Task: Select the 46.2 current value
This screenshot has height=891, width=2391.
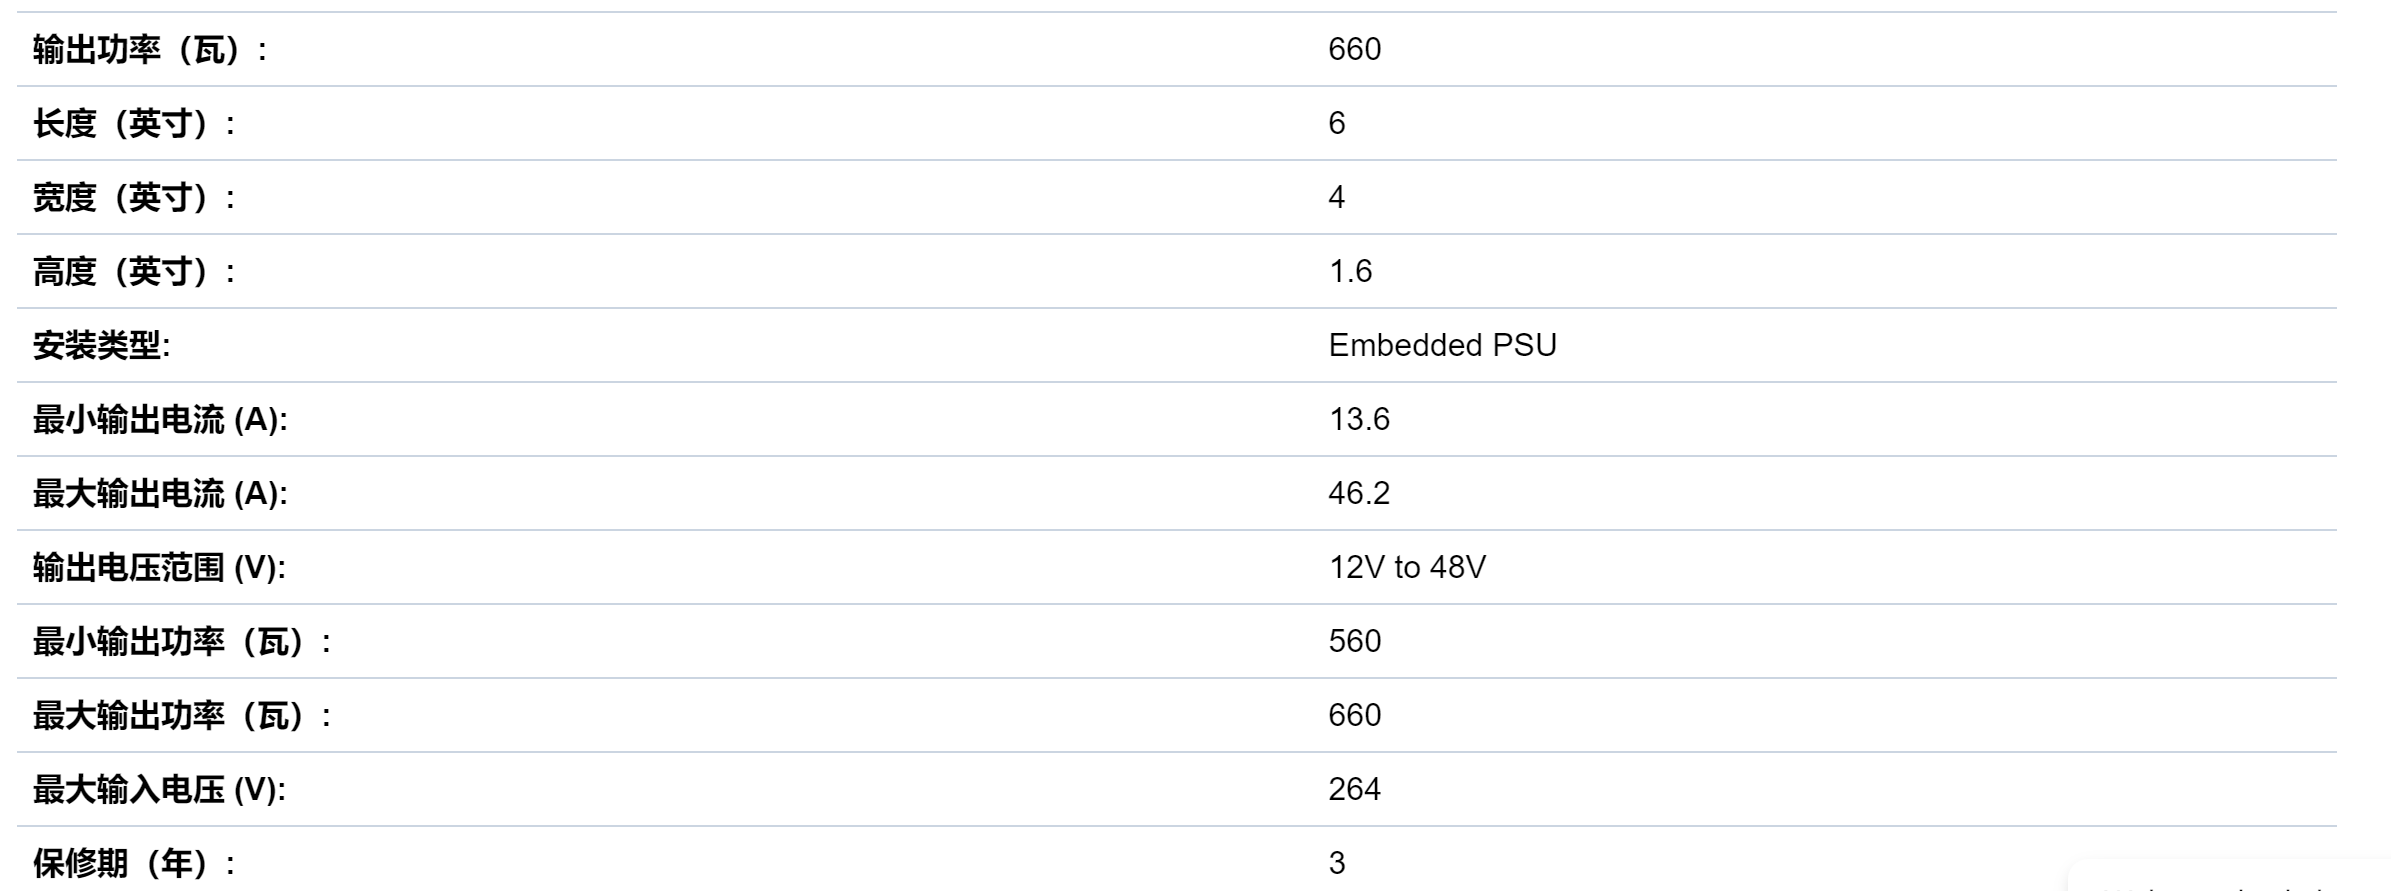Action: [x=1359, y=493]
